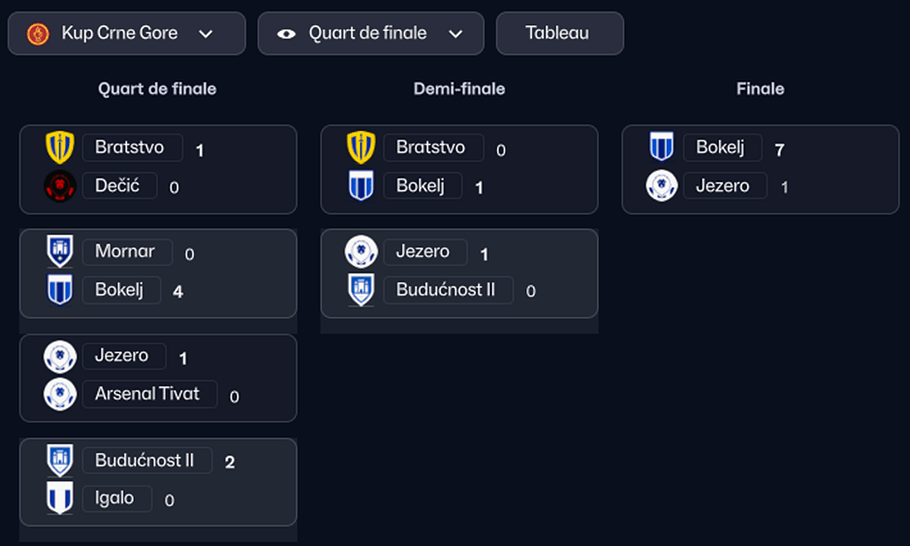Click the Kup Crne Gore competition logo
The height and width of the screenshot is (546, 910).
coord(38,33)
